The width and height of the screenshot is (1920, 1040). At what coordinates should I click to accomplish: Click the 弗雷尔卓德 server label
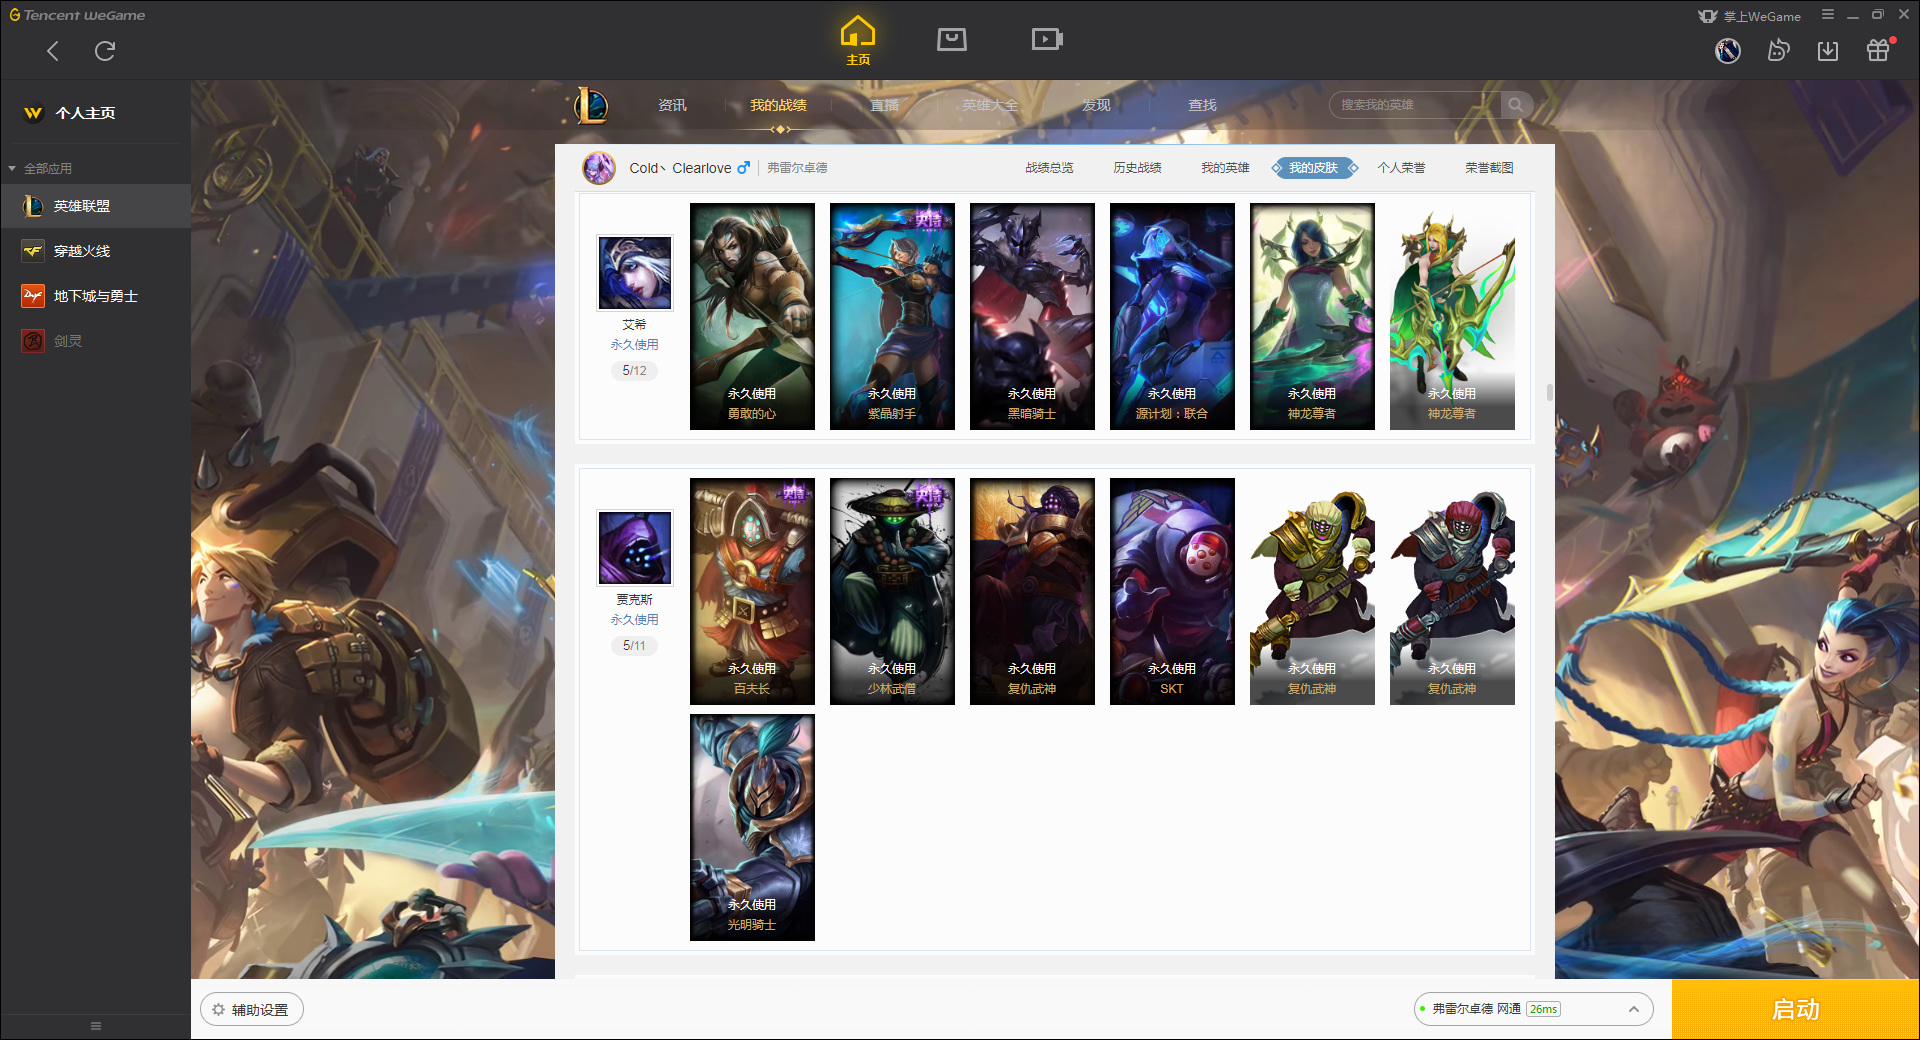[x=797, y=168]
